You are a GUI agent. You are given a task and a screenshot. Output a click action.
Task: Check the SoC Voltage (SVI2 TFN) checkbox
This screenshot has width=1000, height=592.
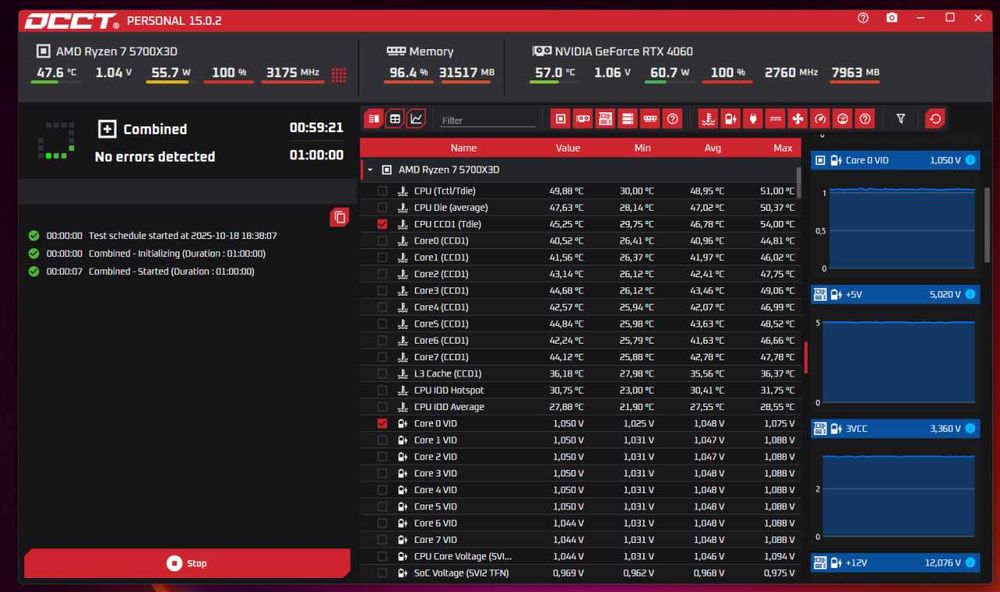(382, 573)
